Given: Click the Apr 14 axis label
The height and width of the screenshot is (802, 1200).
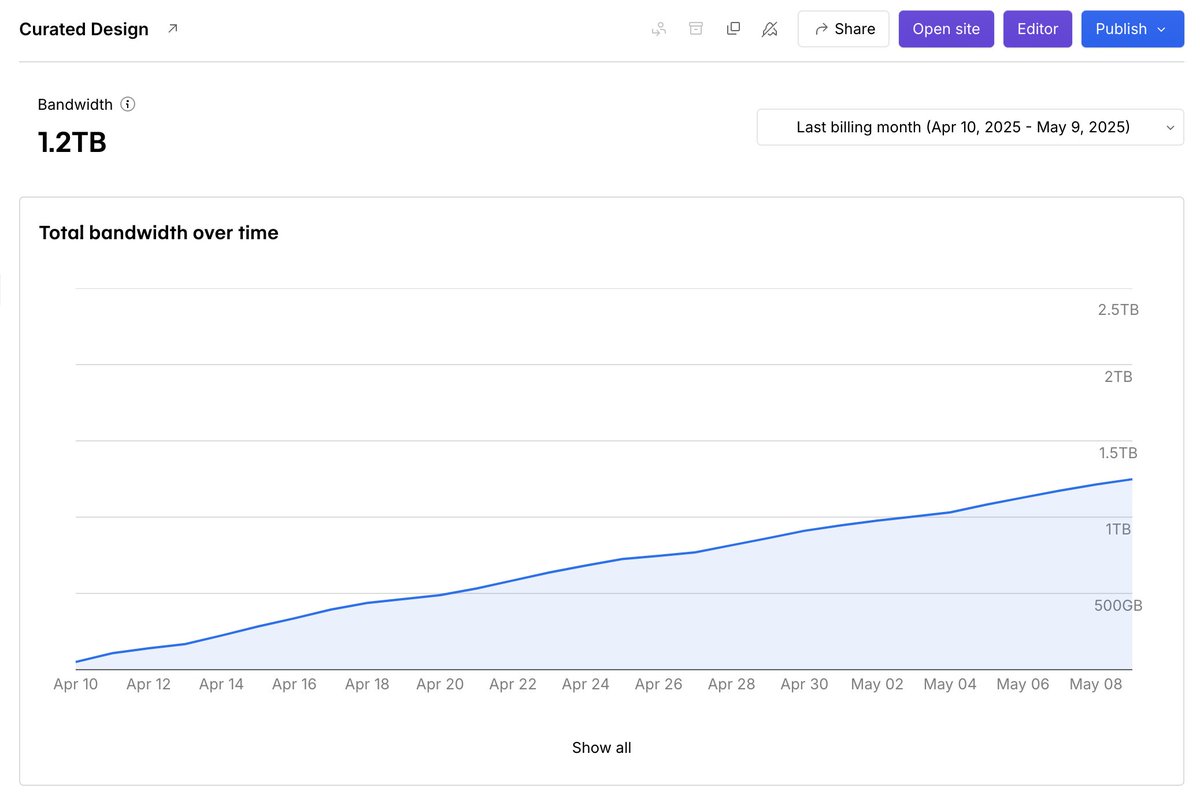Looking at the screenshot, I should [221, 684].
